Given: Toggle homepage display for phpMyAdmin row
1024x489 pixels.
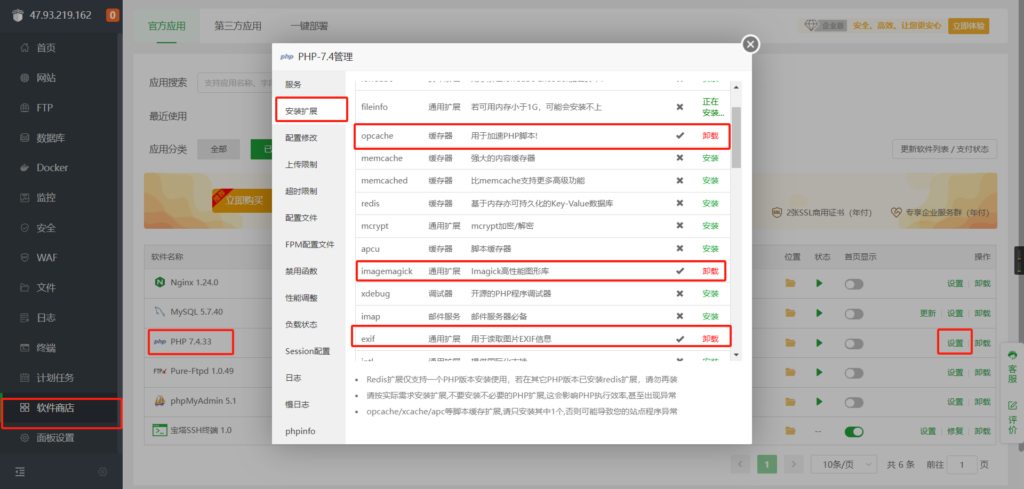Looking at the screenshot, I should 853,402.
